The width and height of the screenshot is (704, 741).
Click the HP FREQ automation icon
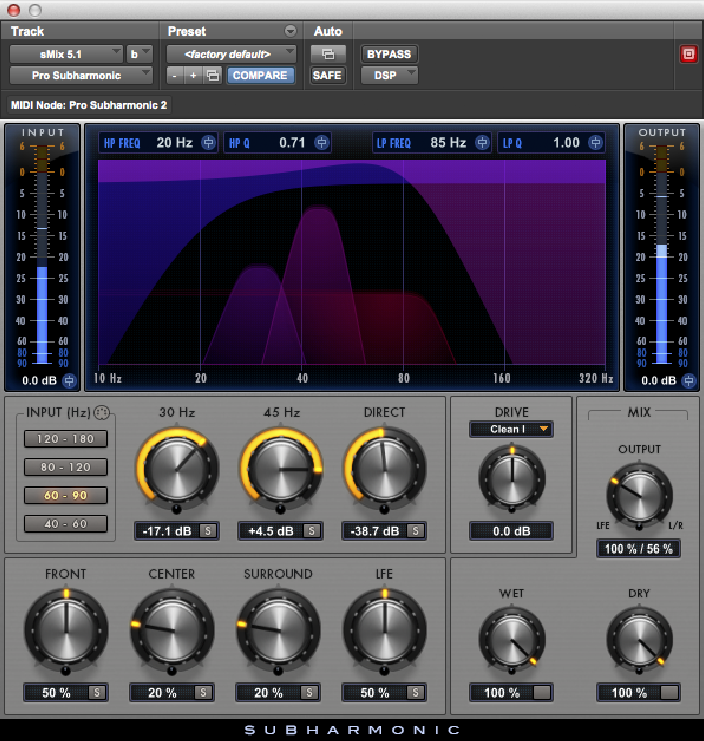coord(208,143)
